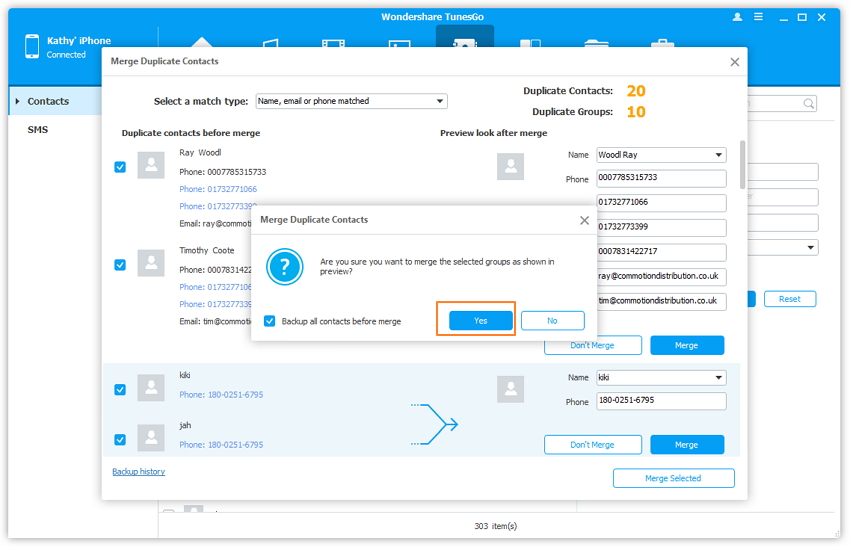Click the phone field with 0007785315733
Screen dimensions: 850x547
(661, 178)
